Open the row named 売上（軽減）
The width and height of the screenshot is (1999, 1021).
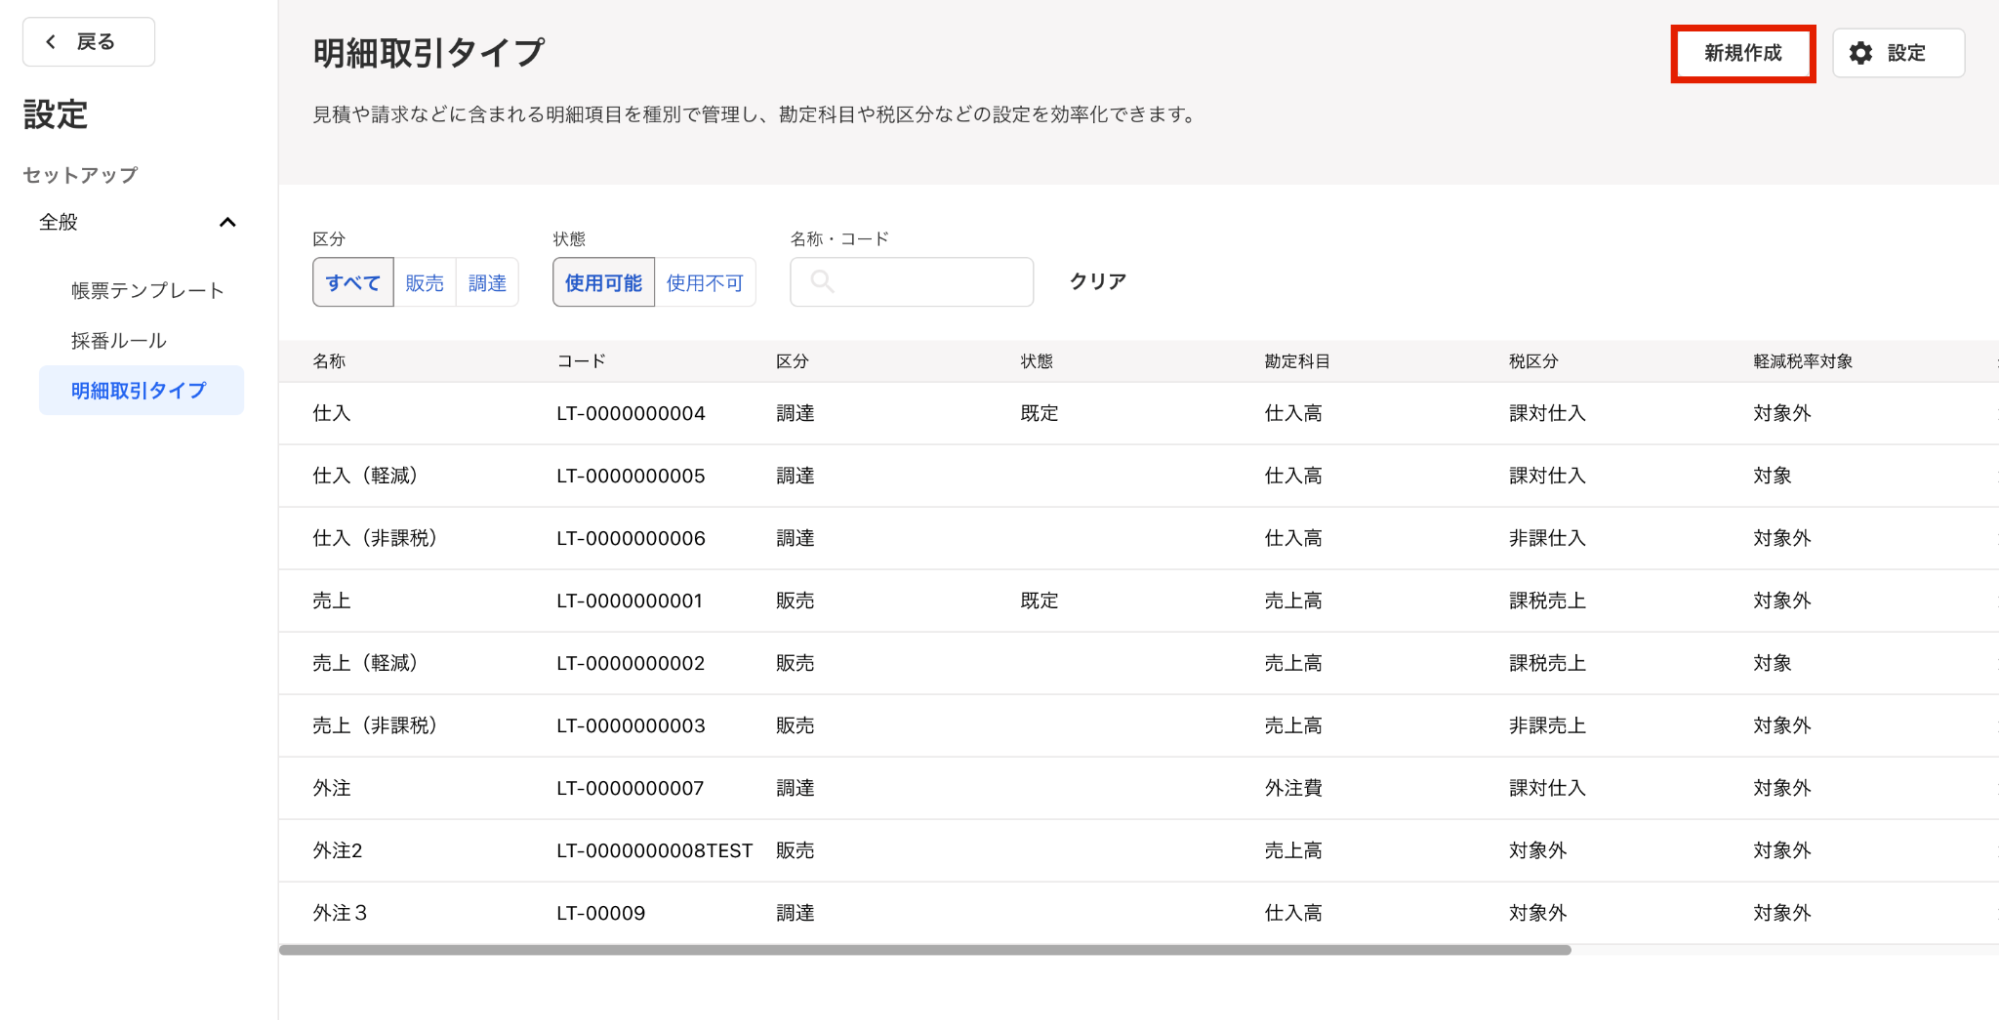(x=1139, y=663)
